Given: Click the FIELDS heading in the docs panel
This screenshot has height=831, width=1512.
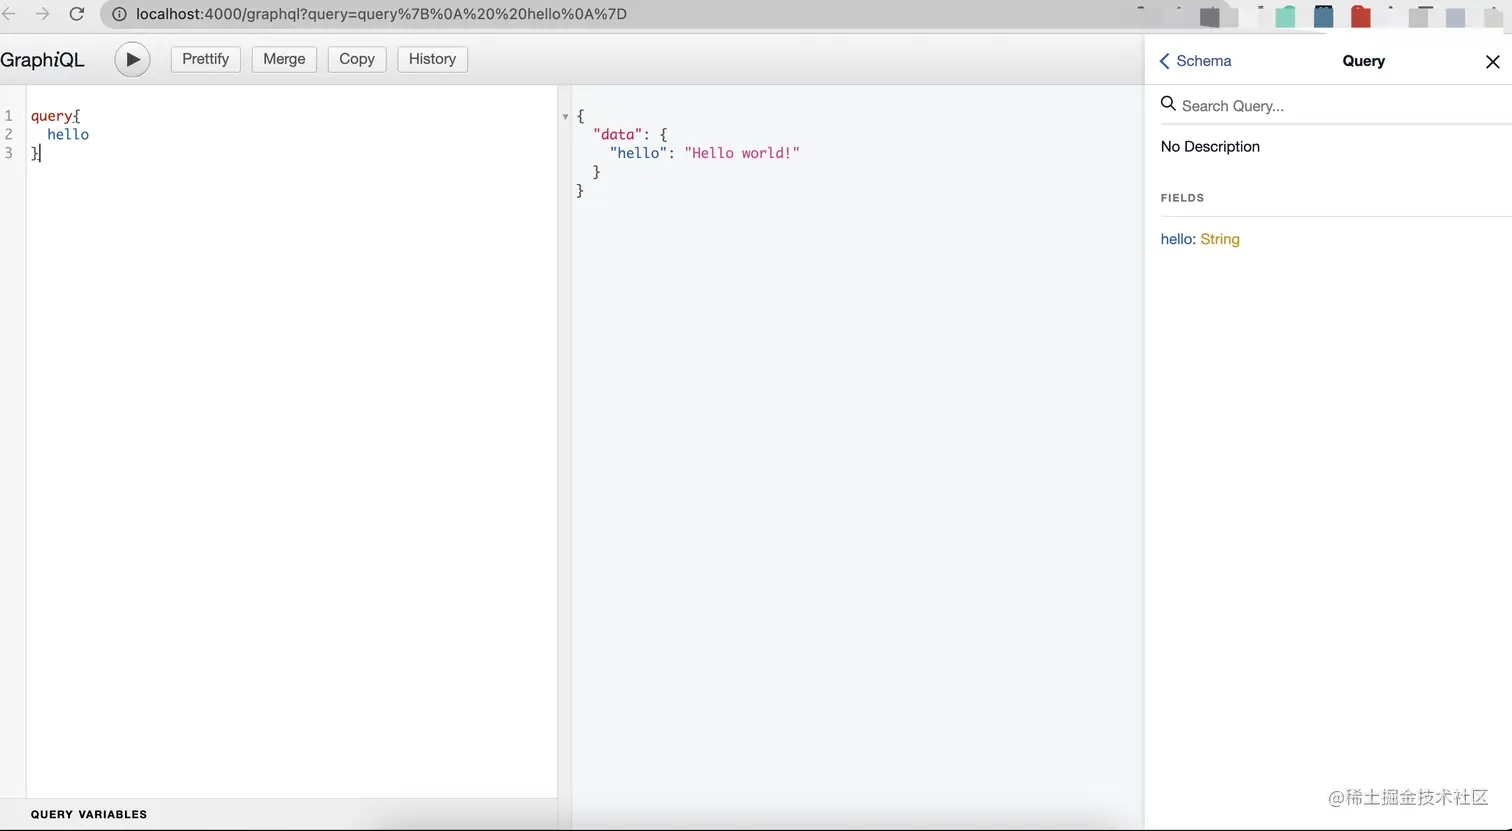Looking at the screenshot, I should 1182,198.
